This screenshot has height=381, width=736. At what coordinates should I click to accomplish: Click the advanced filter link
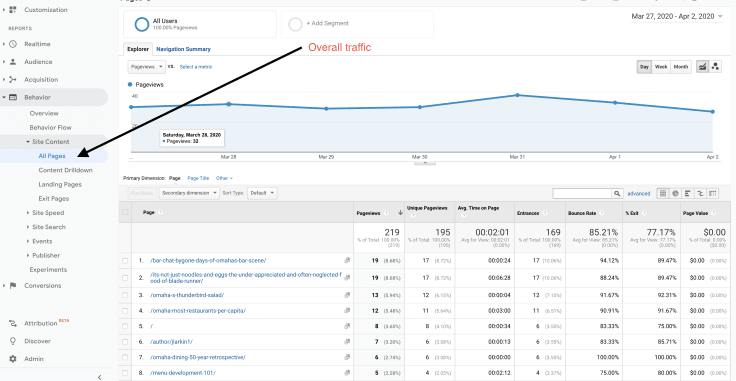coord(639,193)
